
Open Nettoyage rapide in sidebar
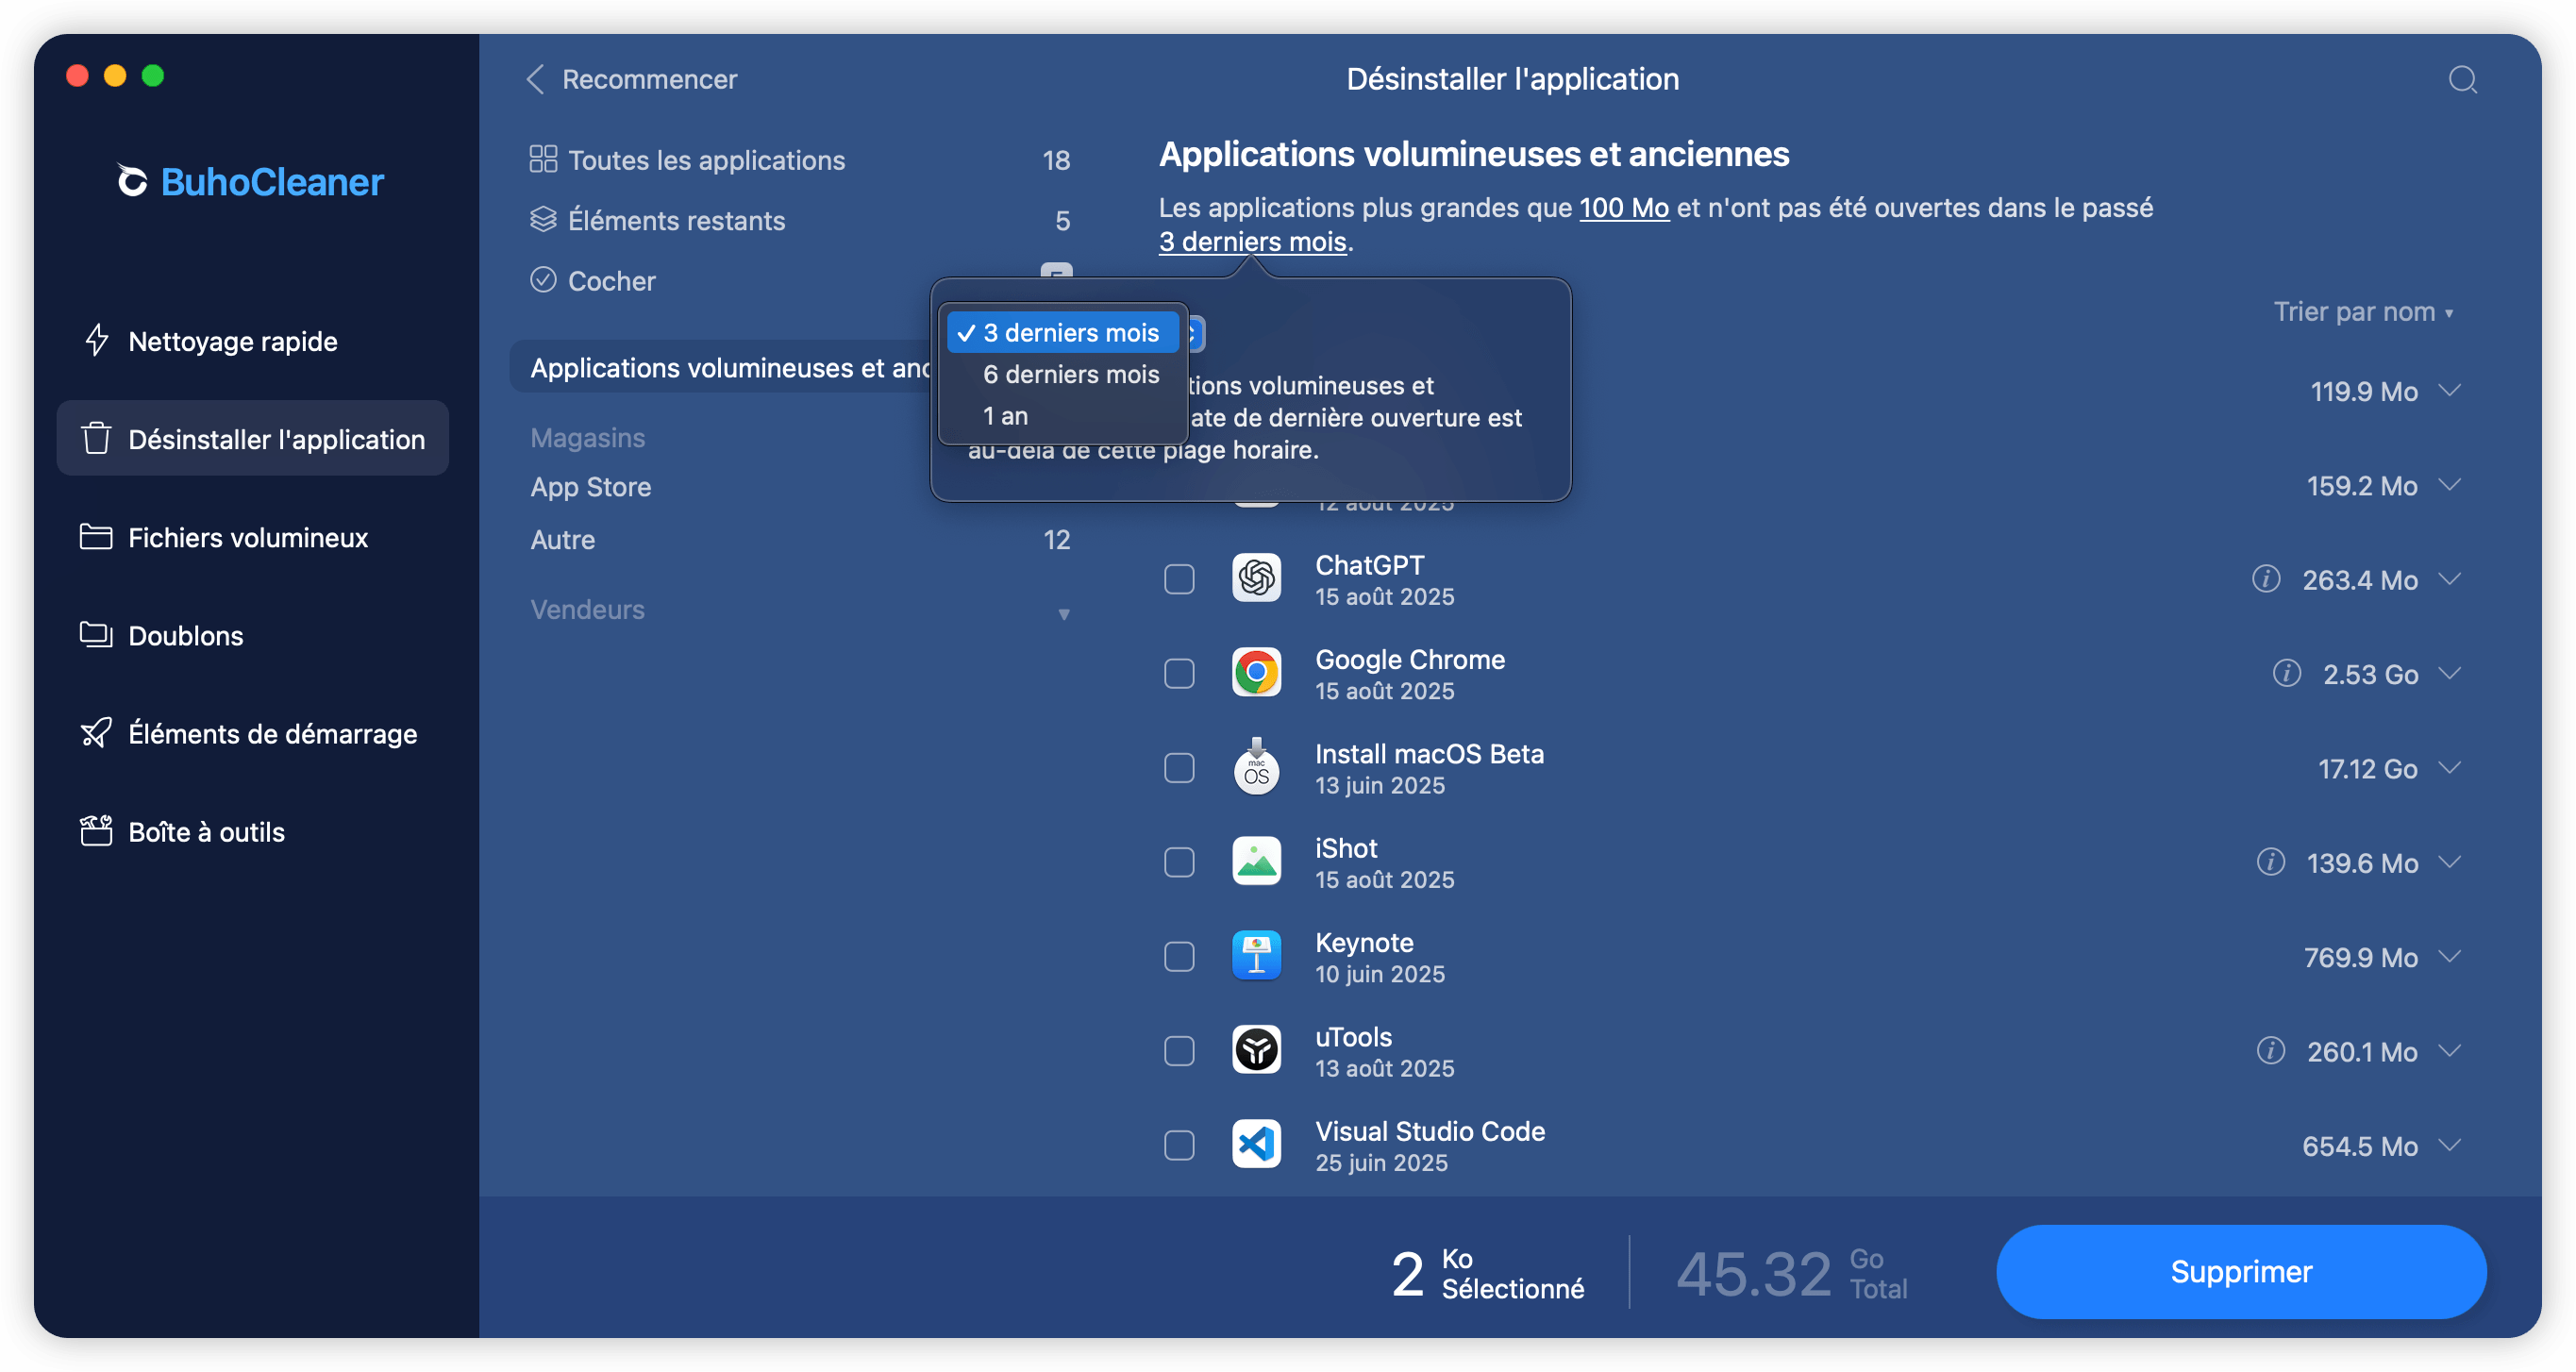click(252, 341)
